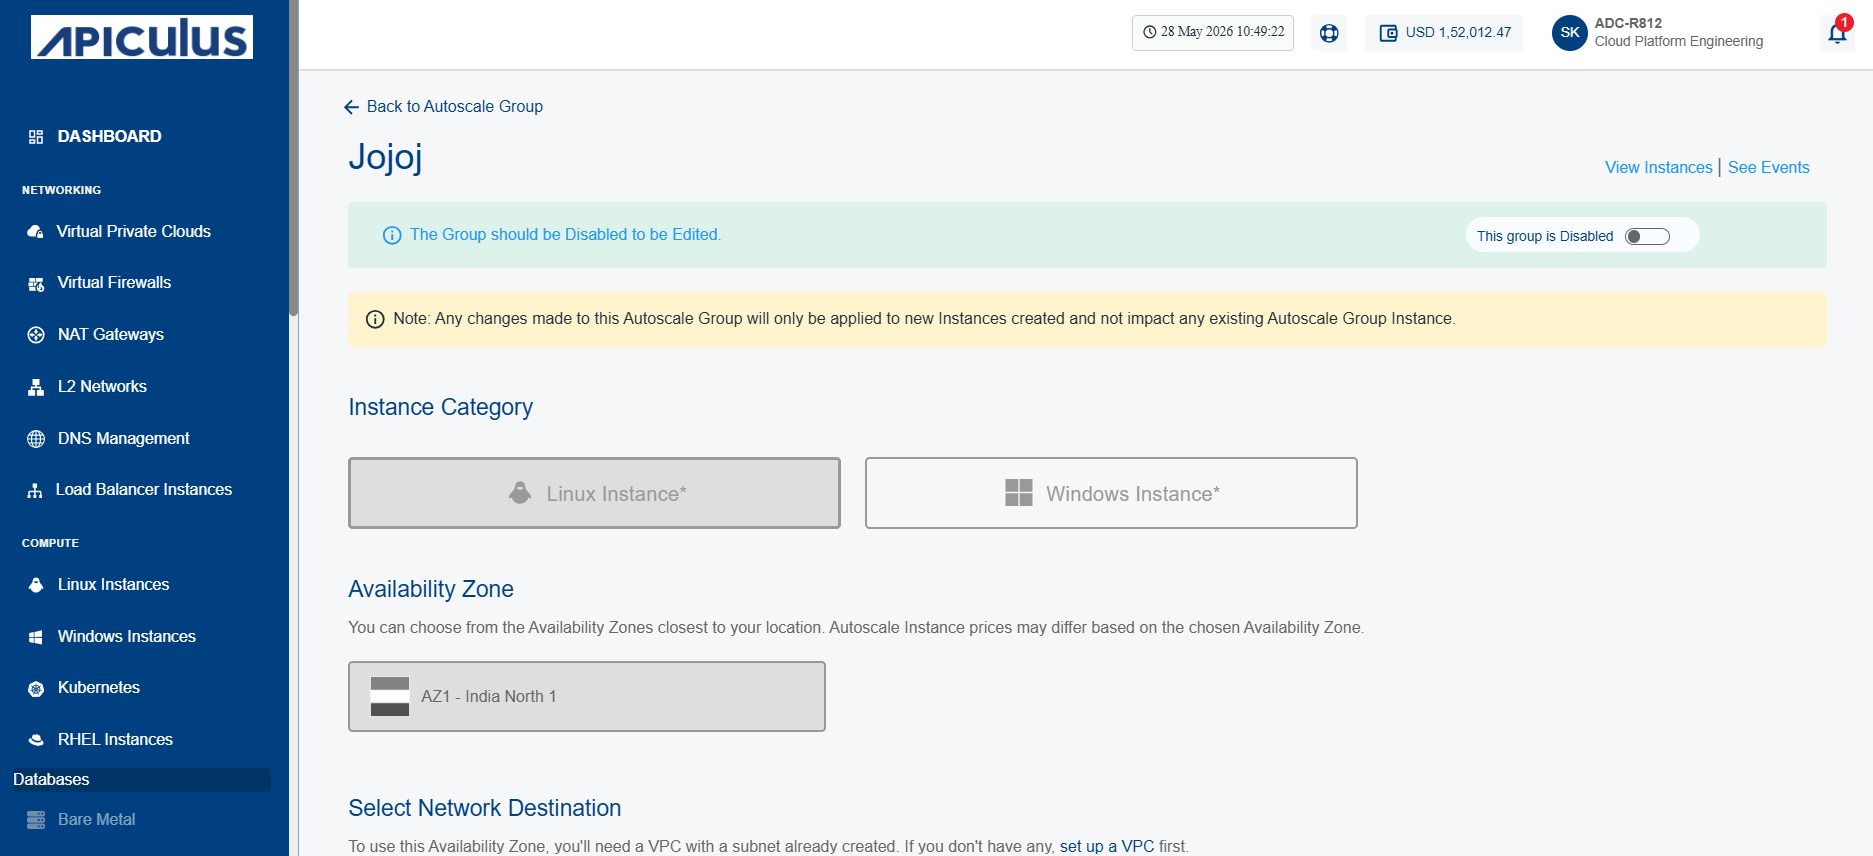Open Windows Instances in sidebar
The height and width of the screenshot is (856, 1873).
click(127, 636)
